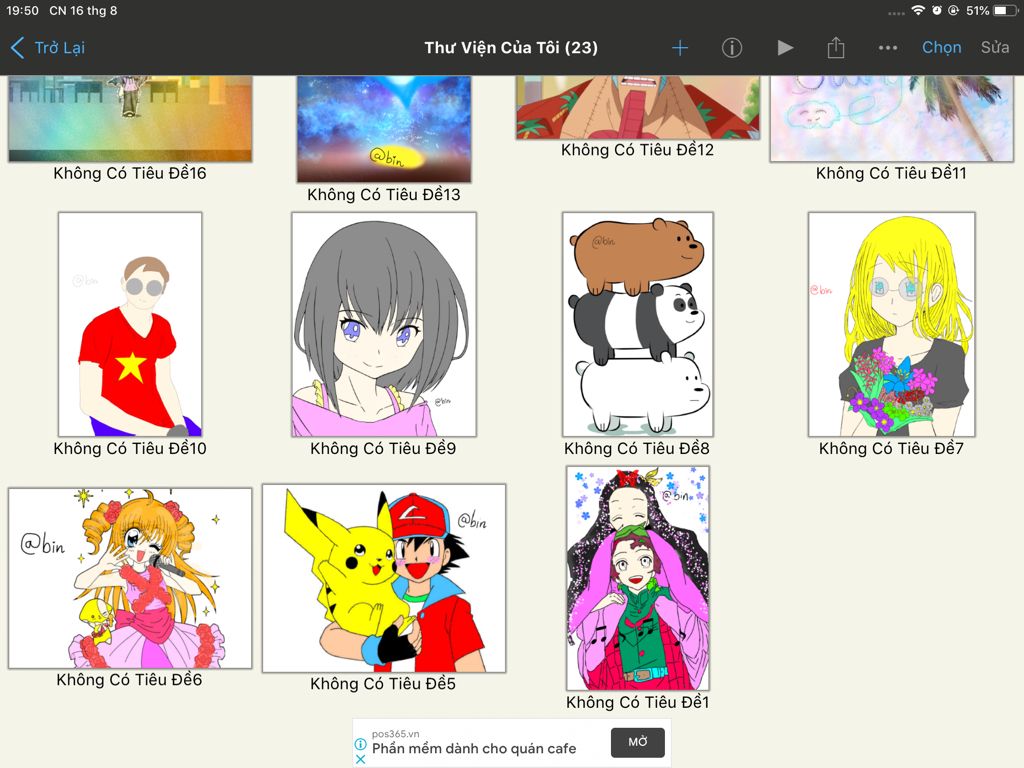Open blonde girl with flowers drawing
The height and width of the screenshot is (768, 1024).
tap(891, 324)
